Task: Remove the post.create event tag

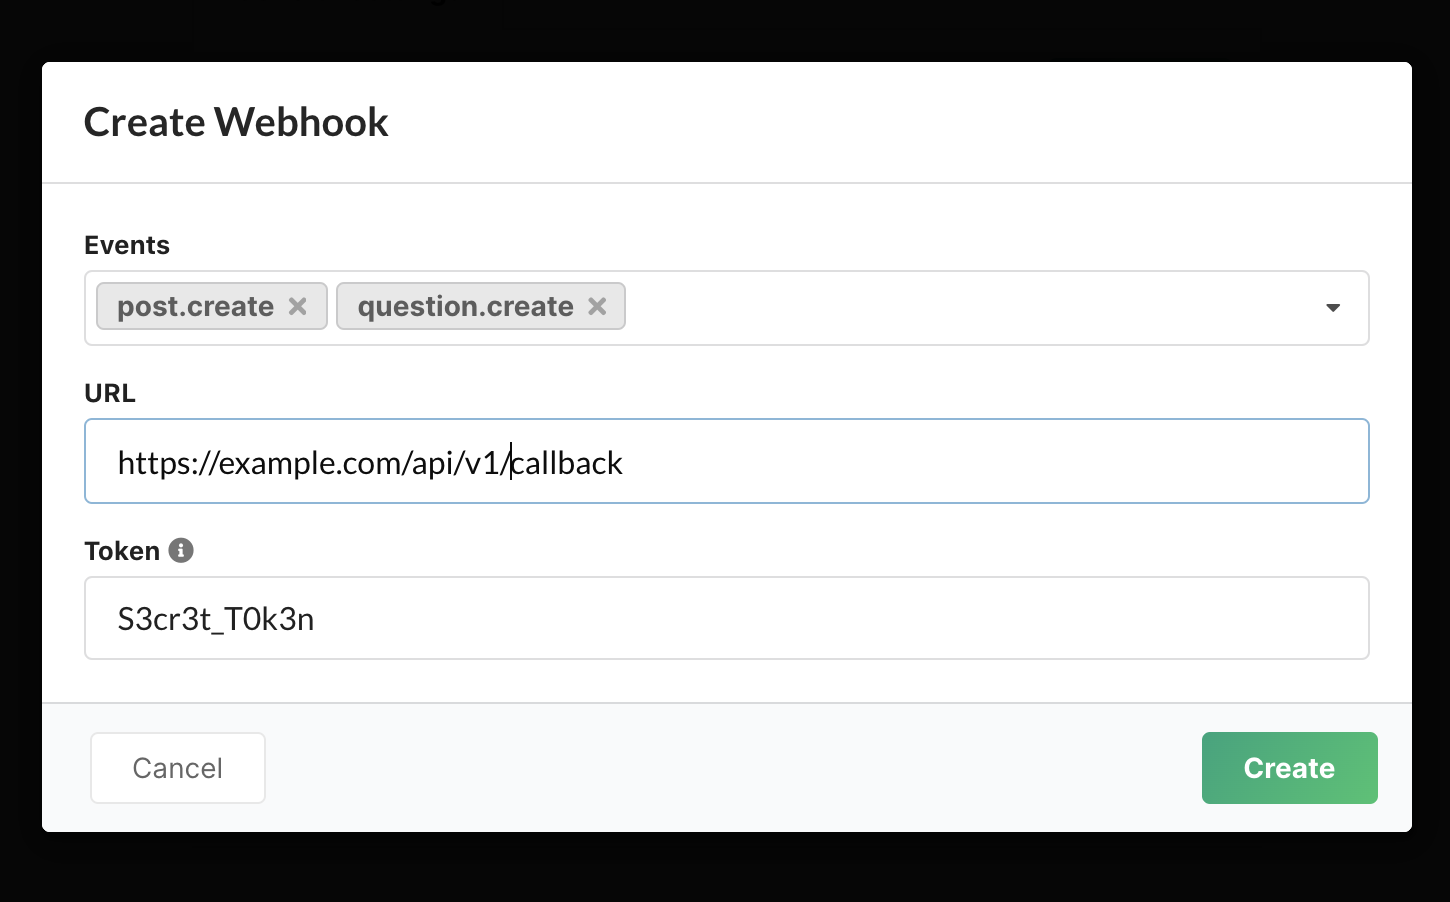Action: (x=297, y=307)
